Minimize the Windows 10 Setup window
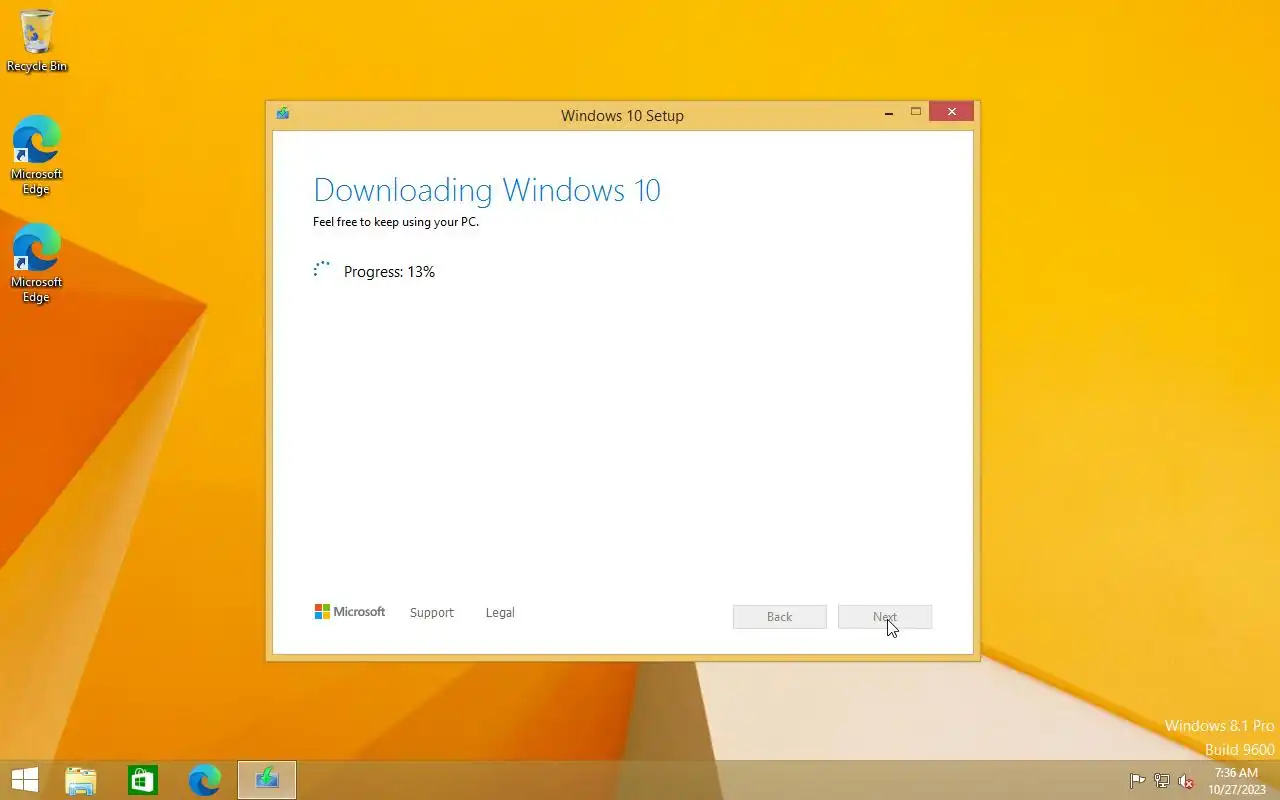 coord(888,113)
